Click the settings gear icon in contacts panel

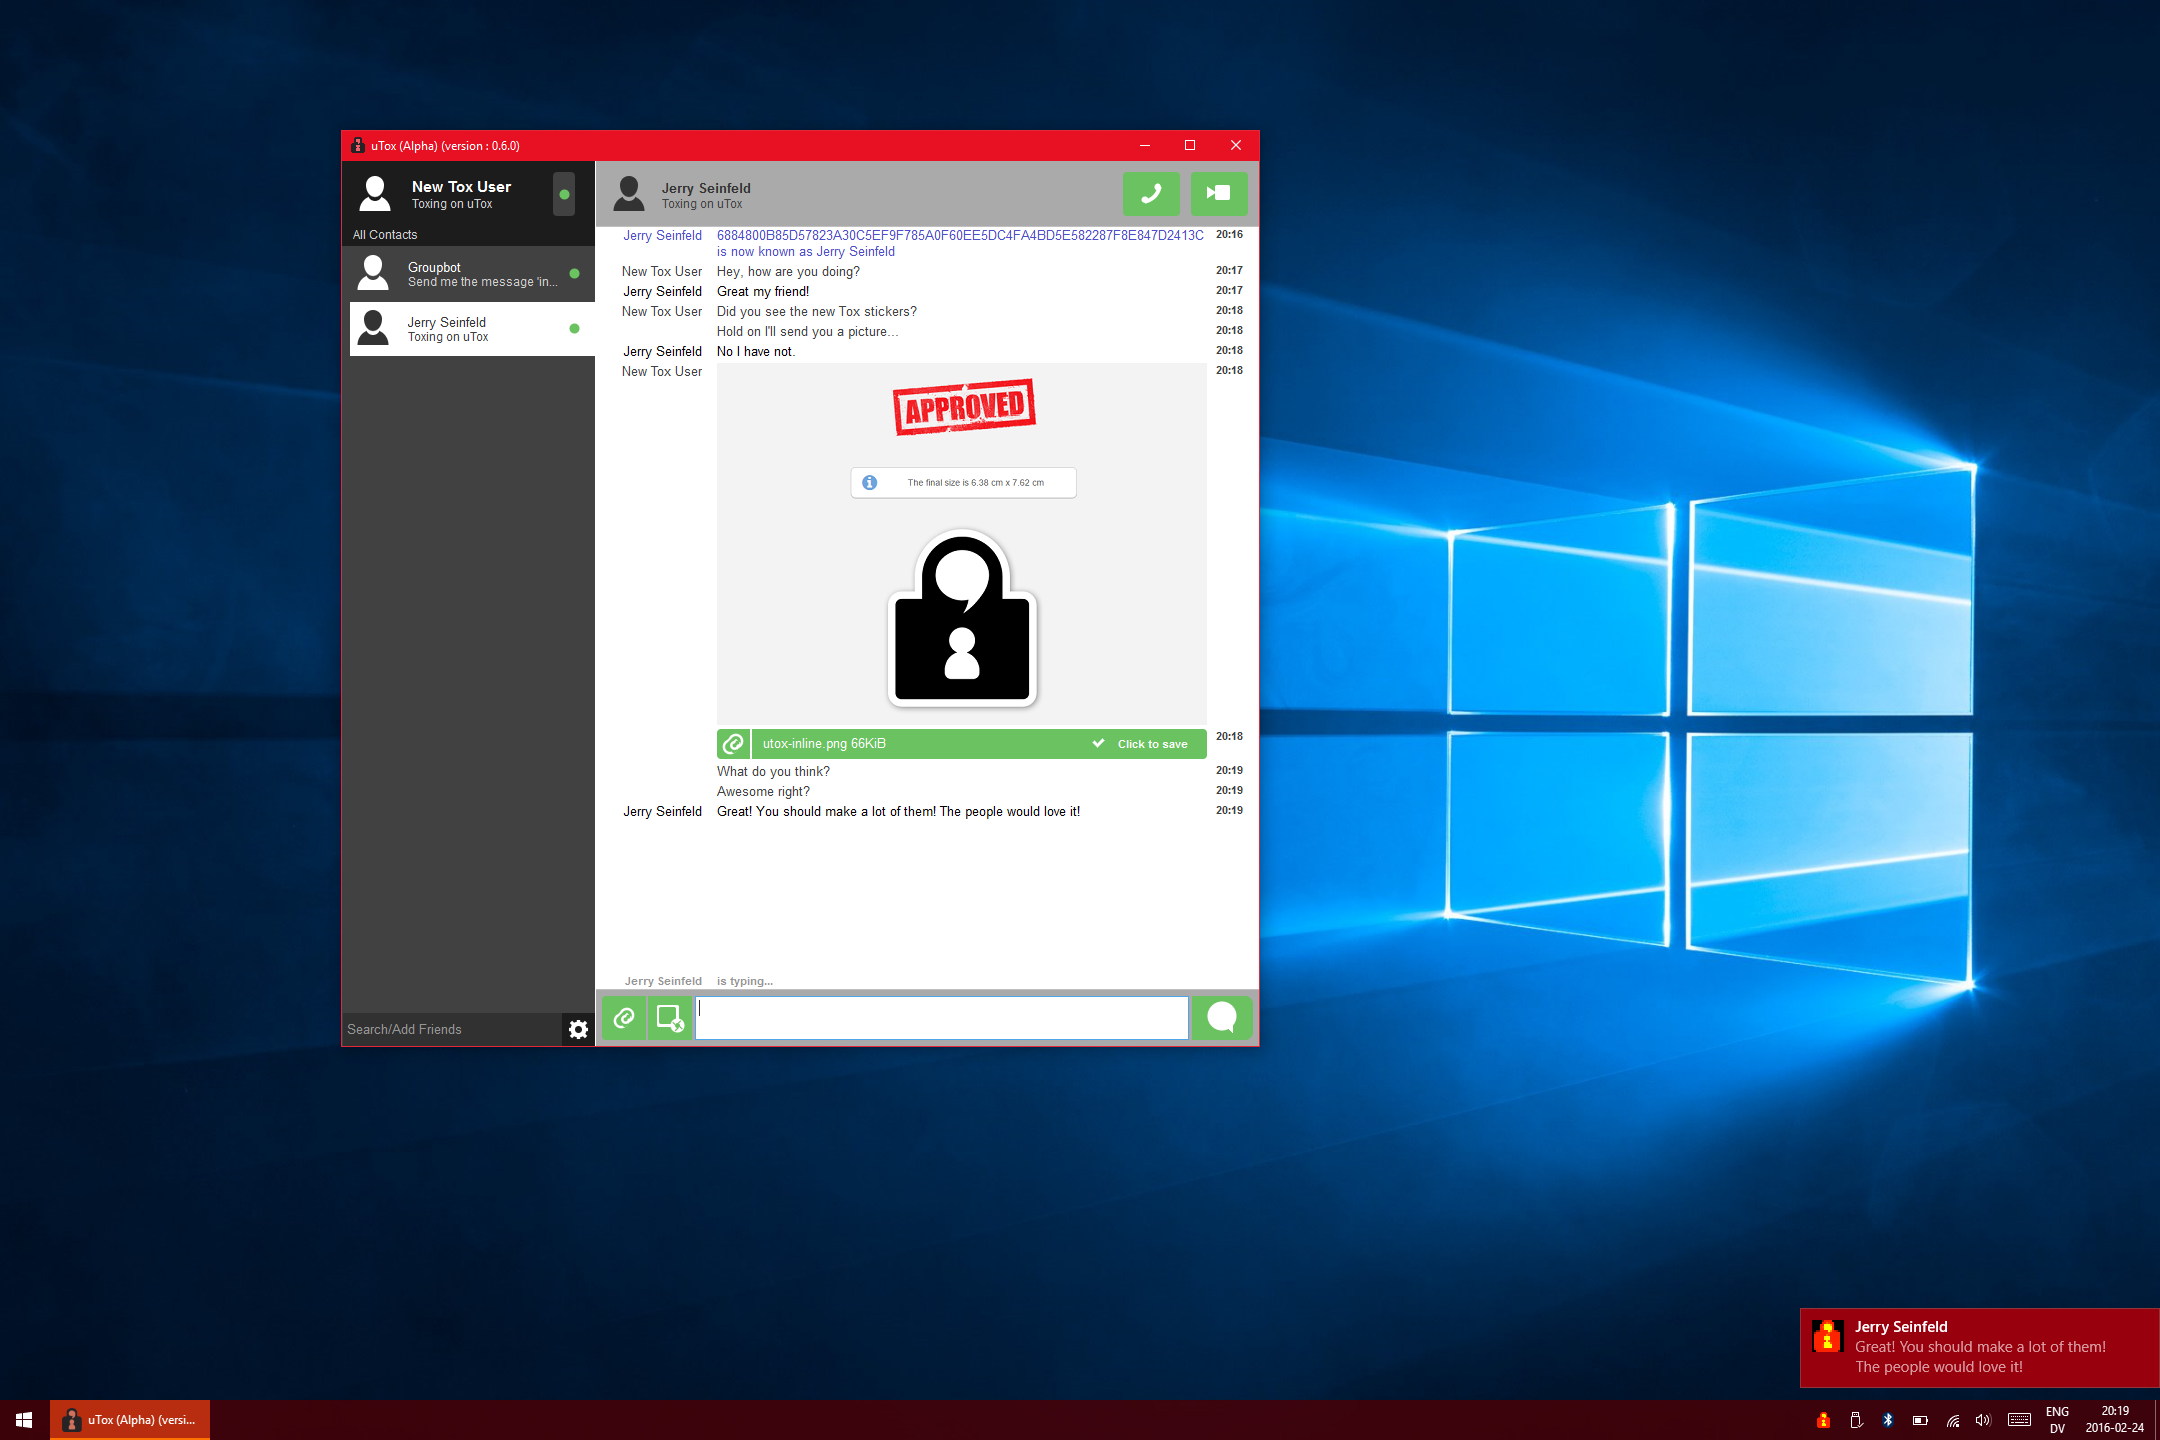coord(575,1029)
